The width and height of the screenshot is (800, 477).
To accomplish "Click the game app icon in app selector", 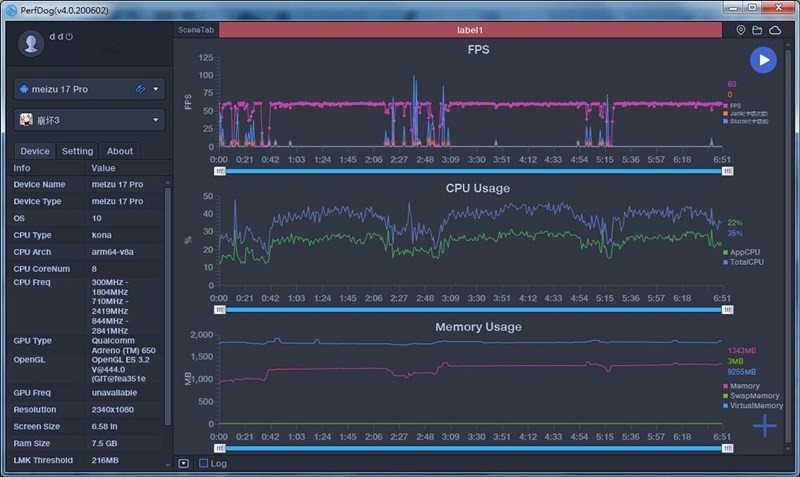I will click(x=27, y=120).
